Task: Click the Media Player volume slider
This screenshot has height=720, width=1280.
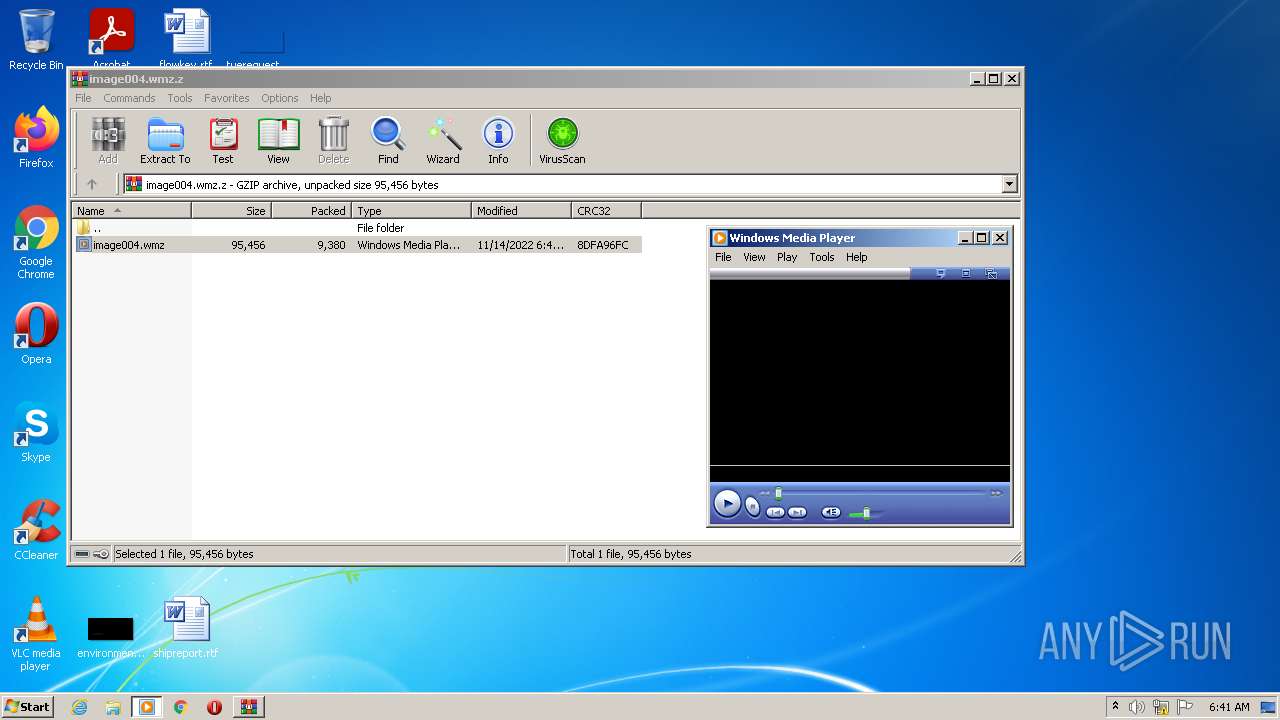Action: click(865, 513)
